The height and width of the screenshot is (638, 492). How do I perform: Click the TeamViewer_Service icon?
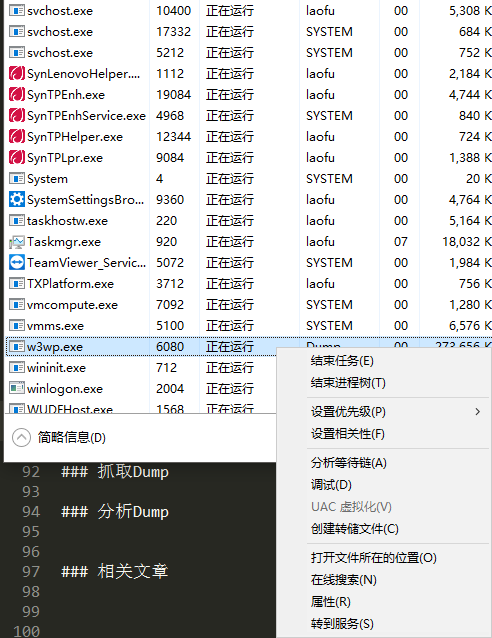point(17,263)
